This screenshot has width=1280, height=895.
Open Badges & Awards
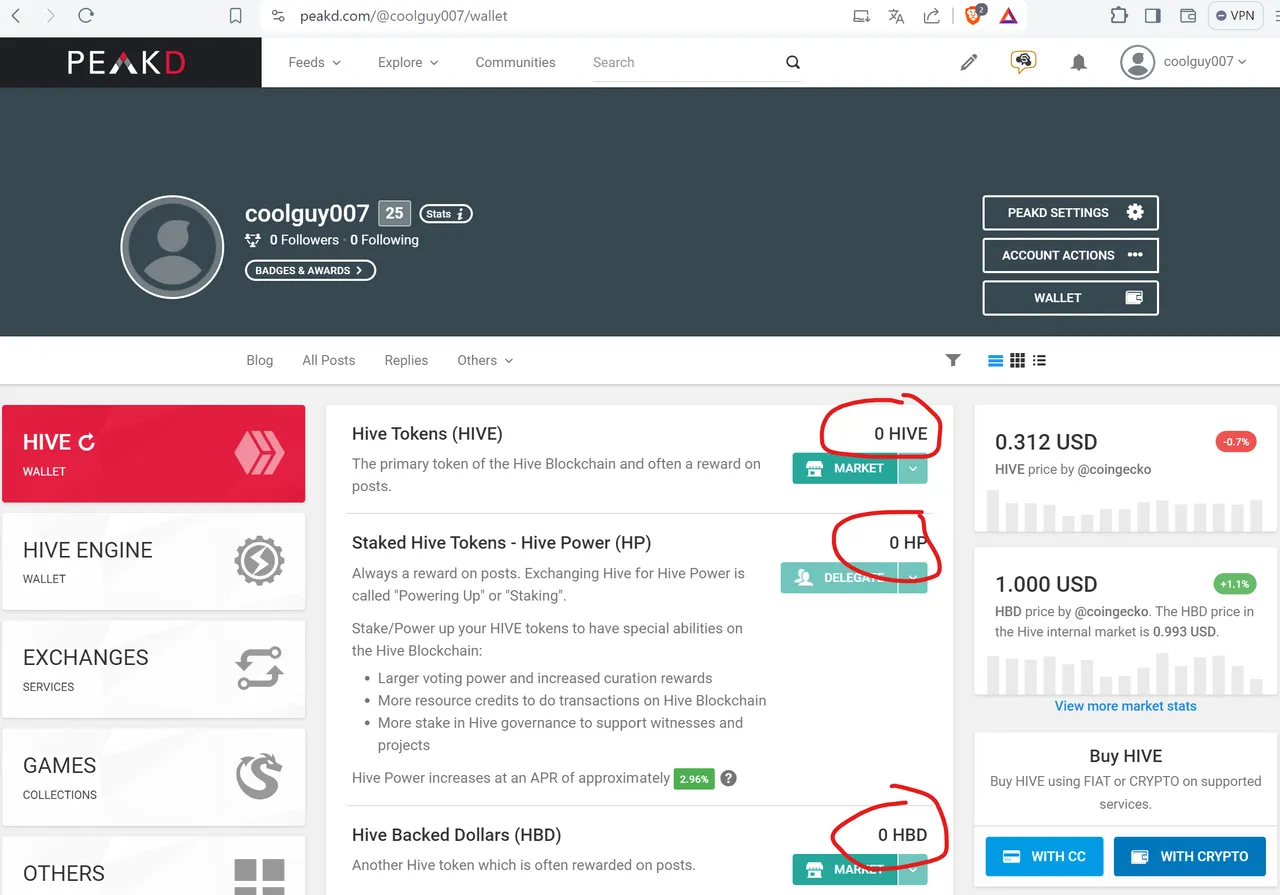point(310,270)
